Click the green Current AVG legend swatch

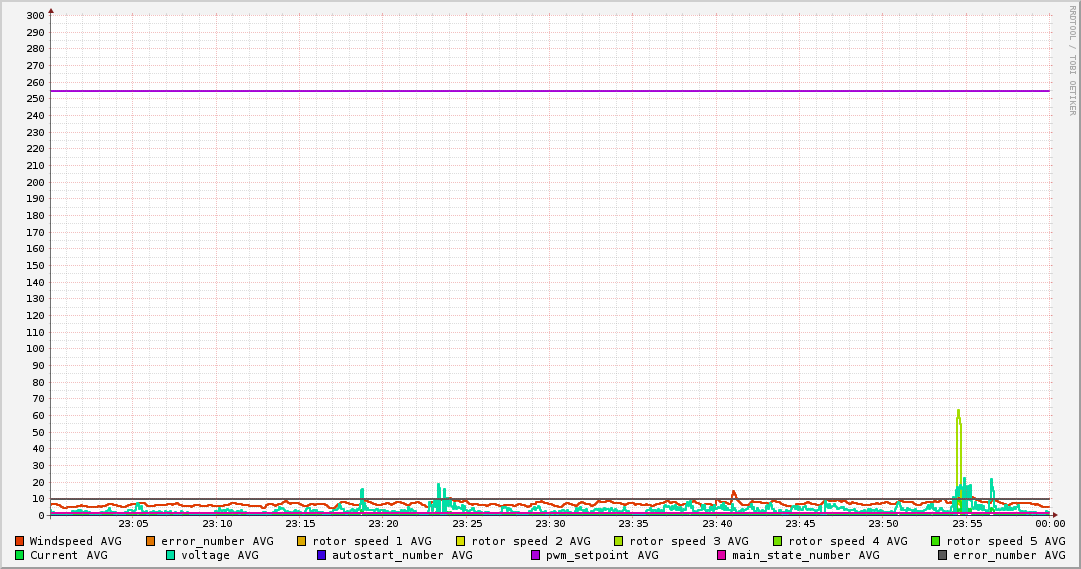19,555
